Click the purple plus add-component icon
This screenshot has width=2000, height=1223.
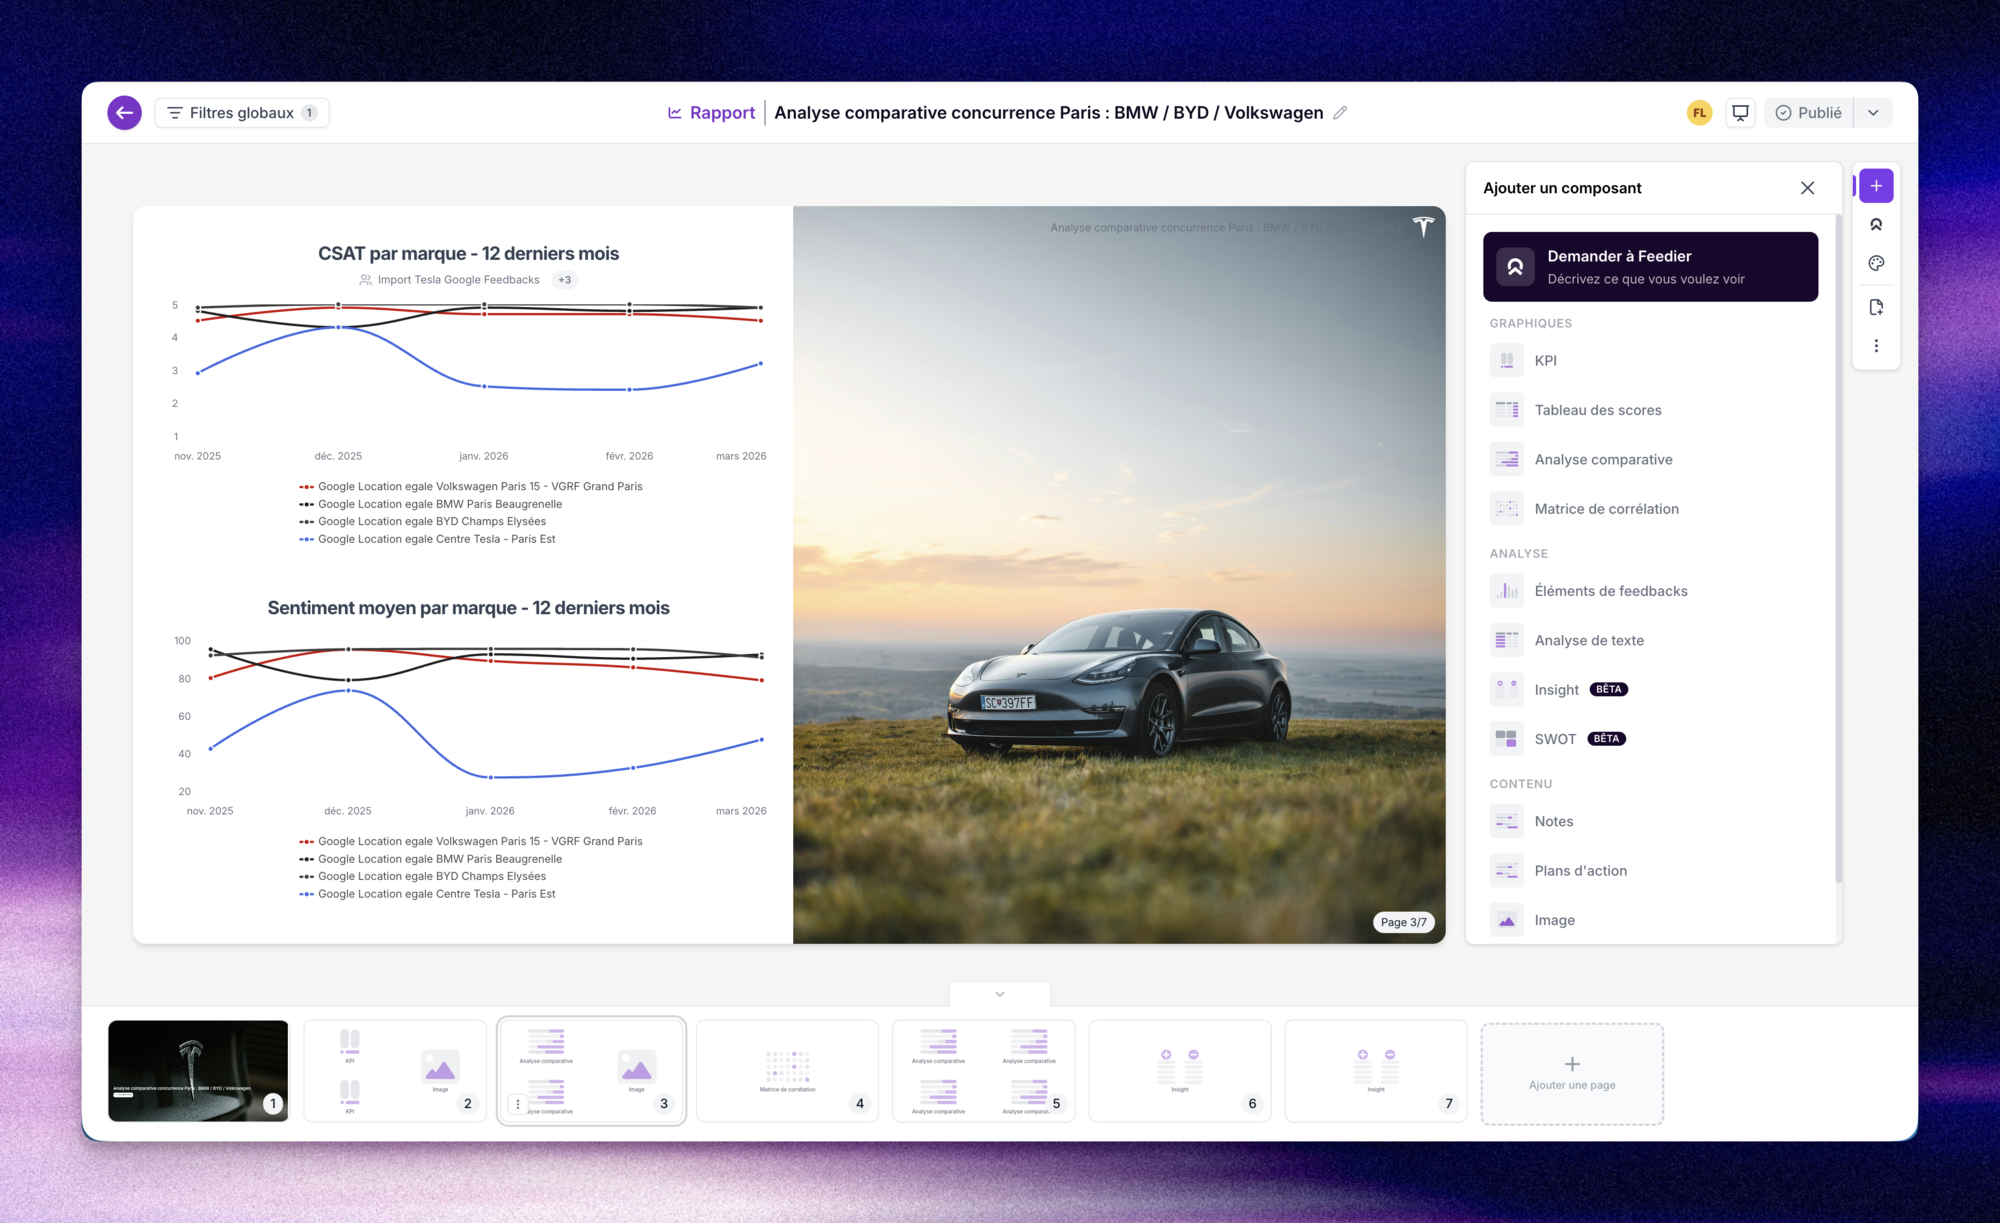point(1876,186)
